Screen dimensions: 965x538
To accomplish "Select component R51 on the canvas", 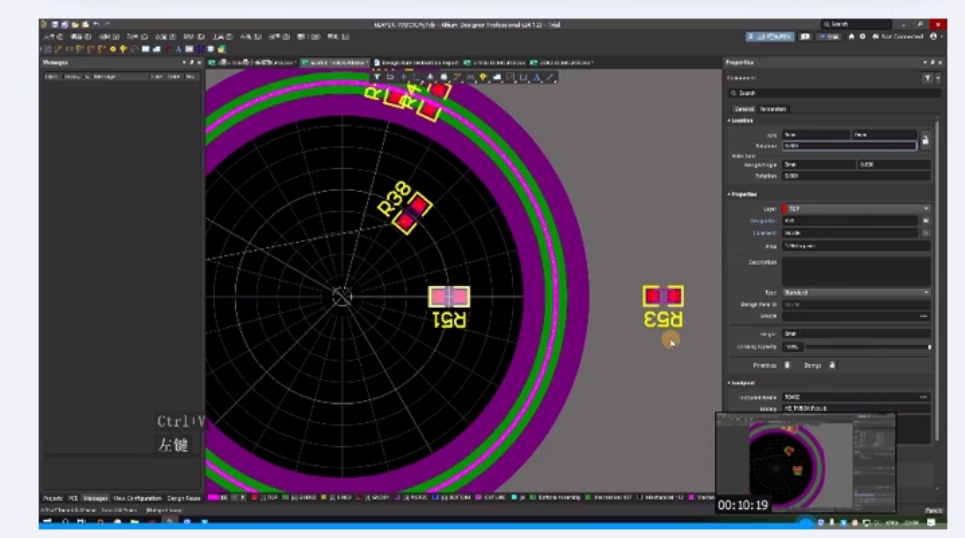I will [x=449, y=297].
